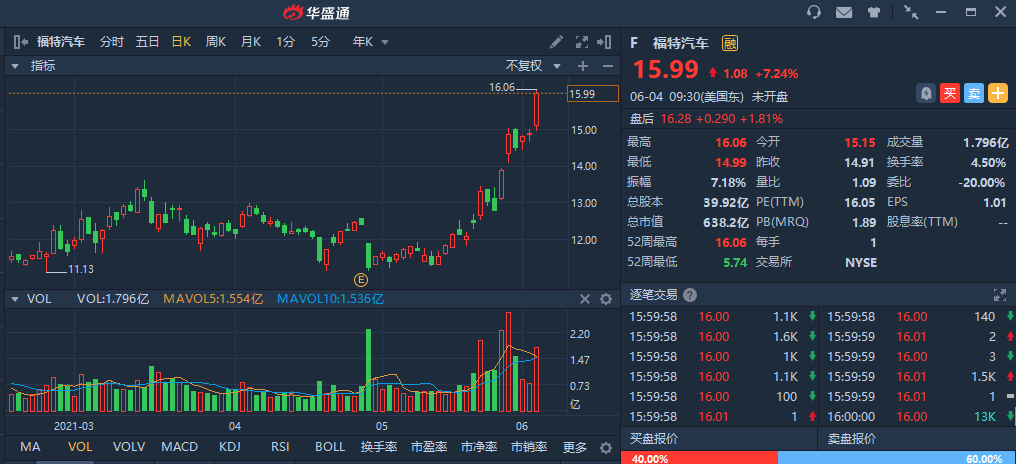The height and width of the screenshot is (464, 1016).
Task: Click the 52周最低 5.74 value
Action: [733, 262]
